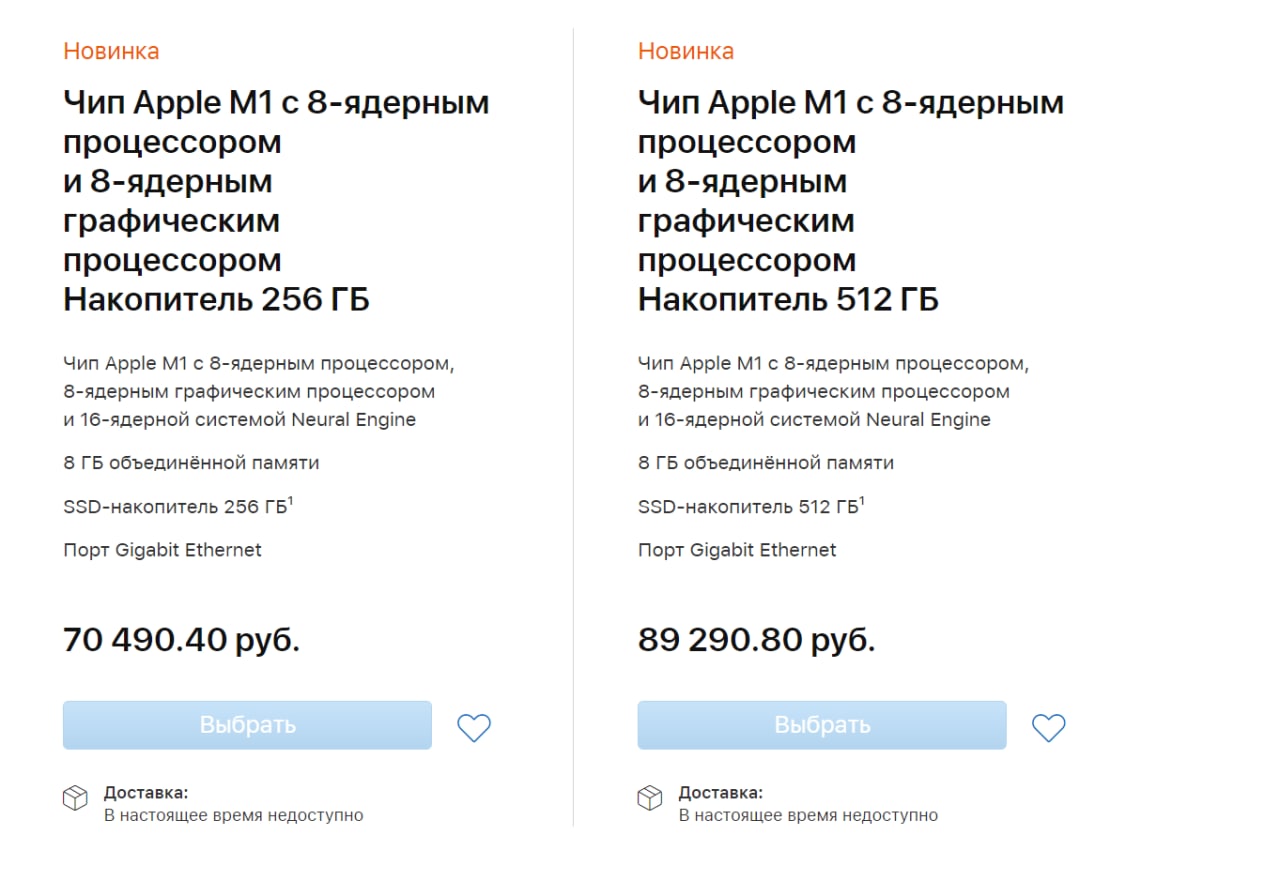Image resolution: width=1280 pixels, height=896 pixels.
Task: Select the 256 ГБ model with Выбрать button
Action: coord(247,725)
